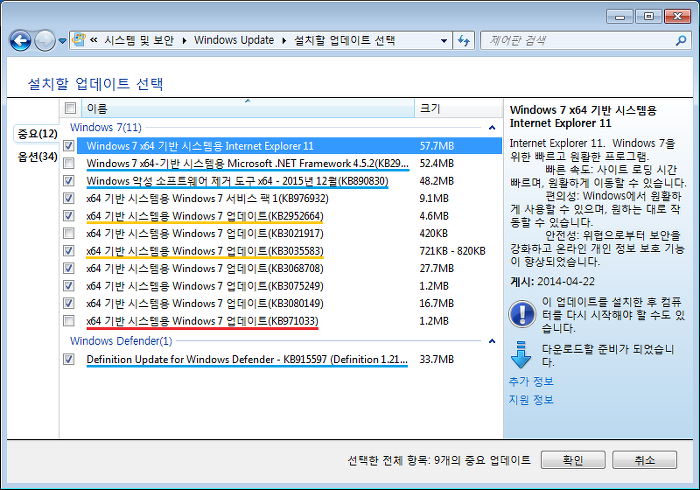Open the 추가 정보 link

(x=531, y=382)
